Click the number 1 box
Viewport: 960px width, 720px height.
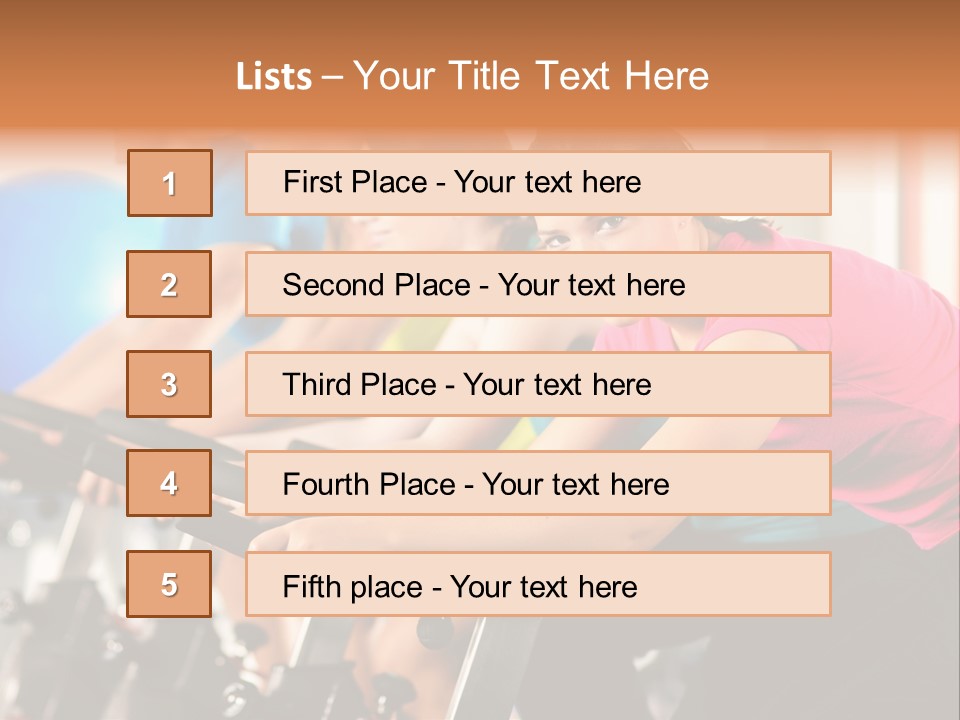pos(170,183)
